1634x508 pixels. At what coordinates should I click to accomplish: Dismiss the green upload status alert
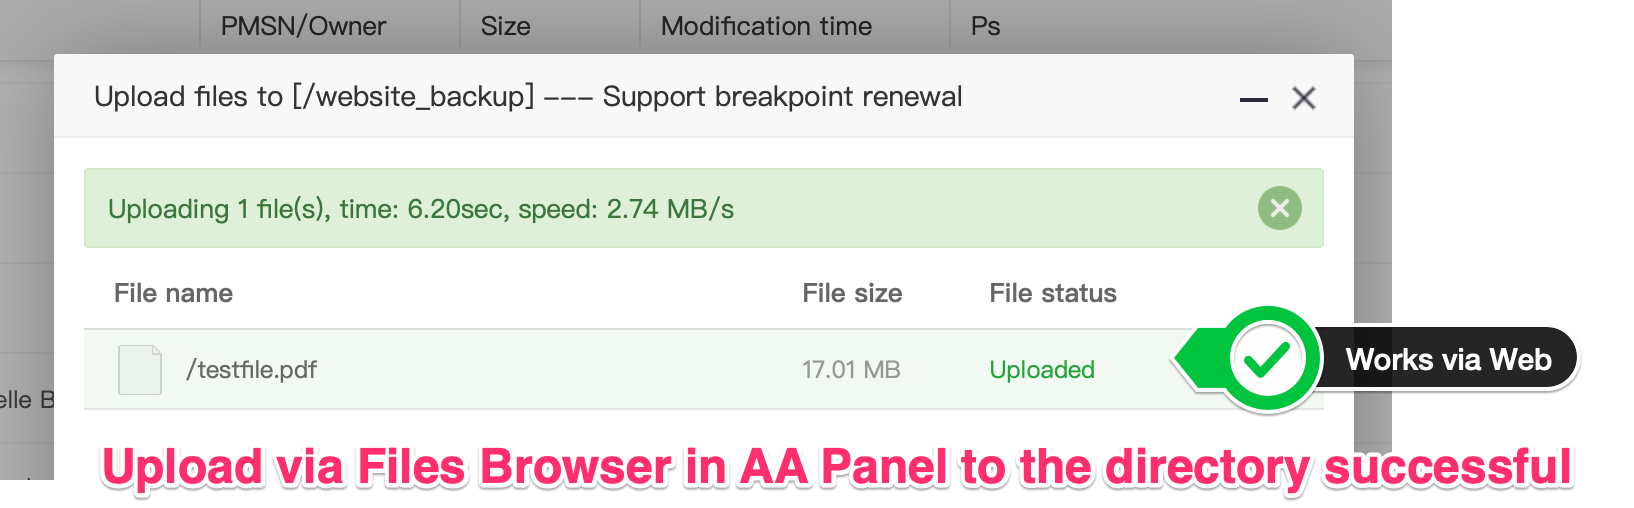coord(1279,208)
